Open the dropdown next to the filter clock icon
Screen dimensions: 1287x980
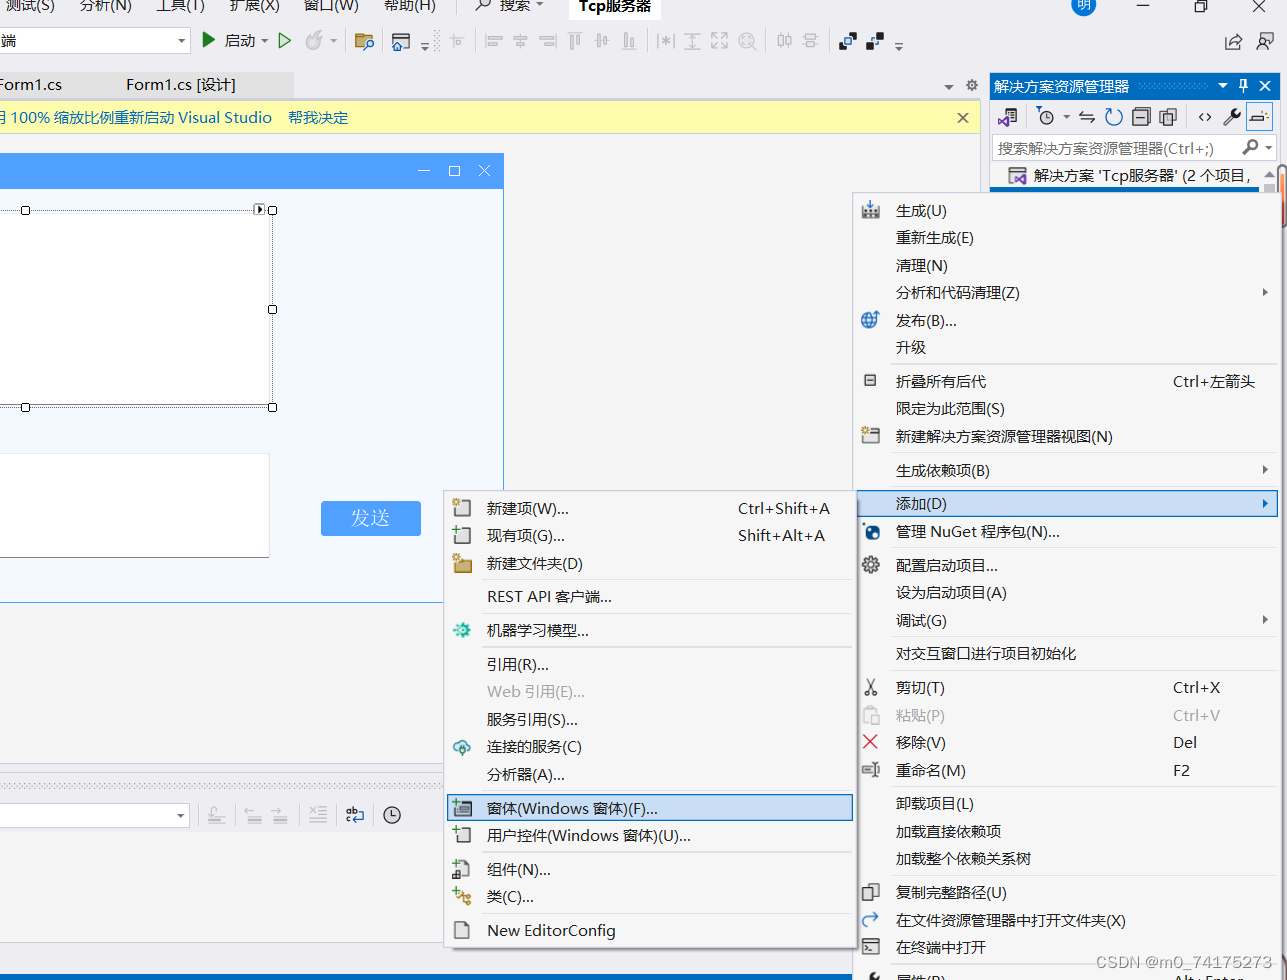(1066, 117)
